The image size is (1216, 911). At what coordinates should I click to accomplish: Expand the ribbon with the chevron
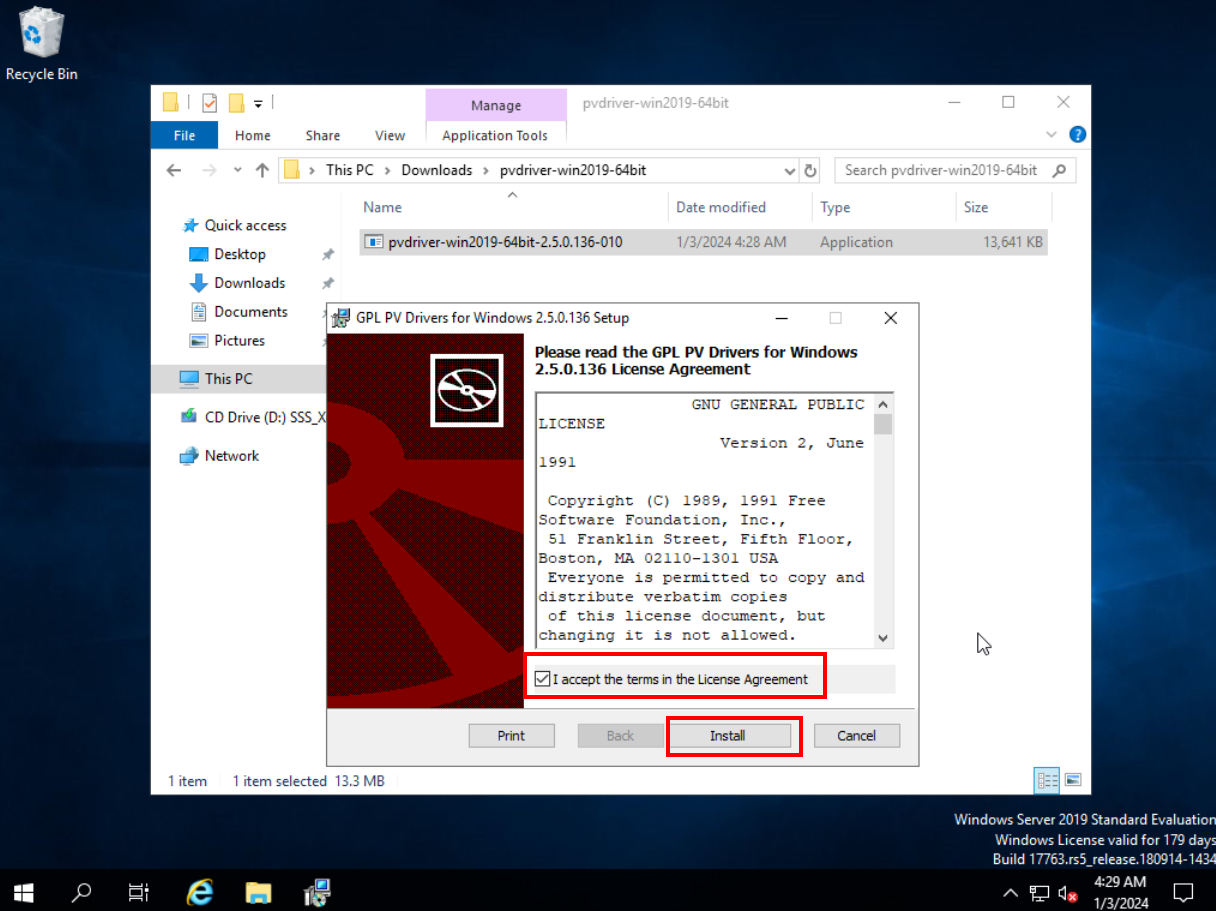point(1051,135)
